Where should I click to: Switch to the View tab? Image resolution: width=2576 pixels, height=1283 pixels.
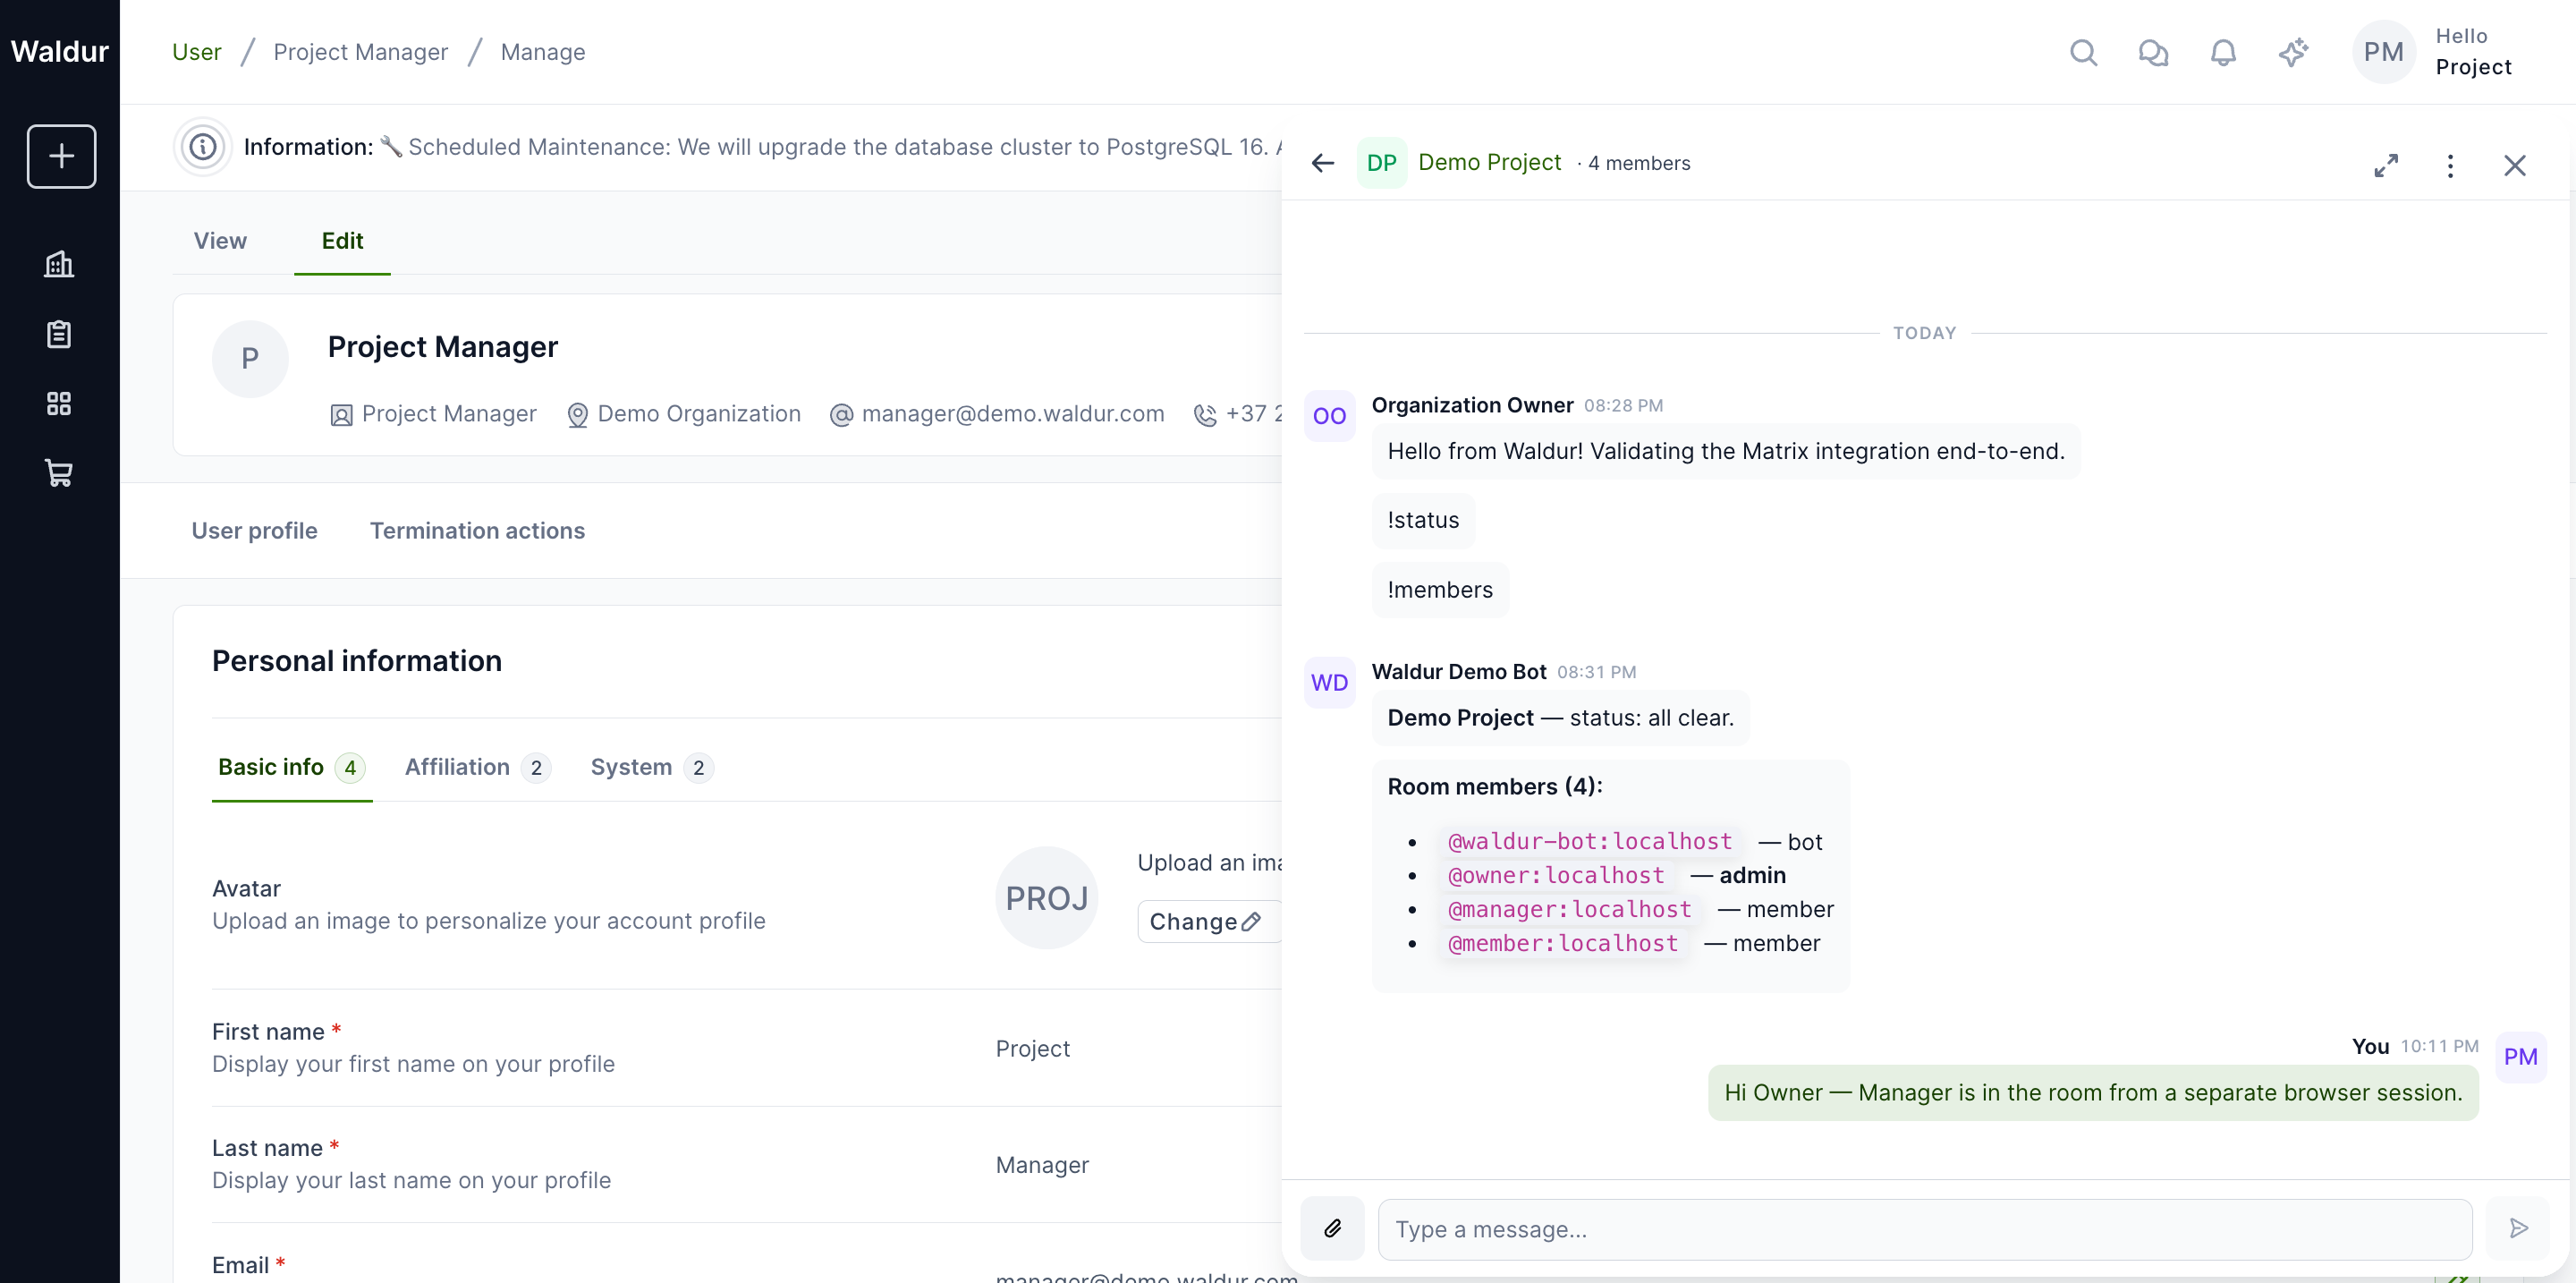pyautogui.click(x=220, y=241)
